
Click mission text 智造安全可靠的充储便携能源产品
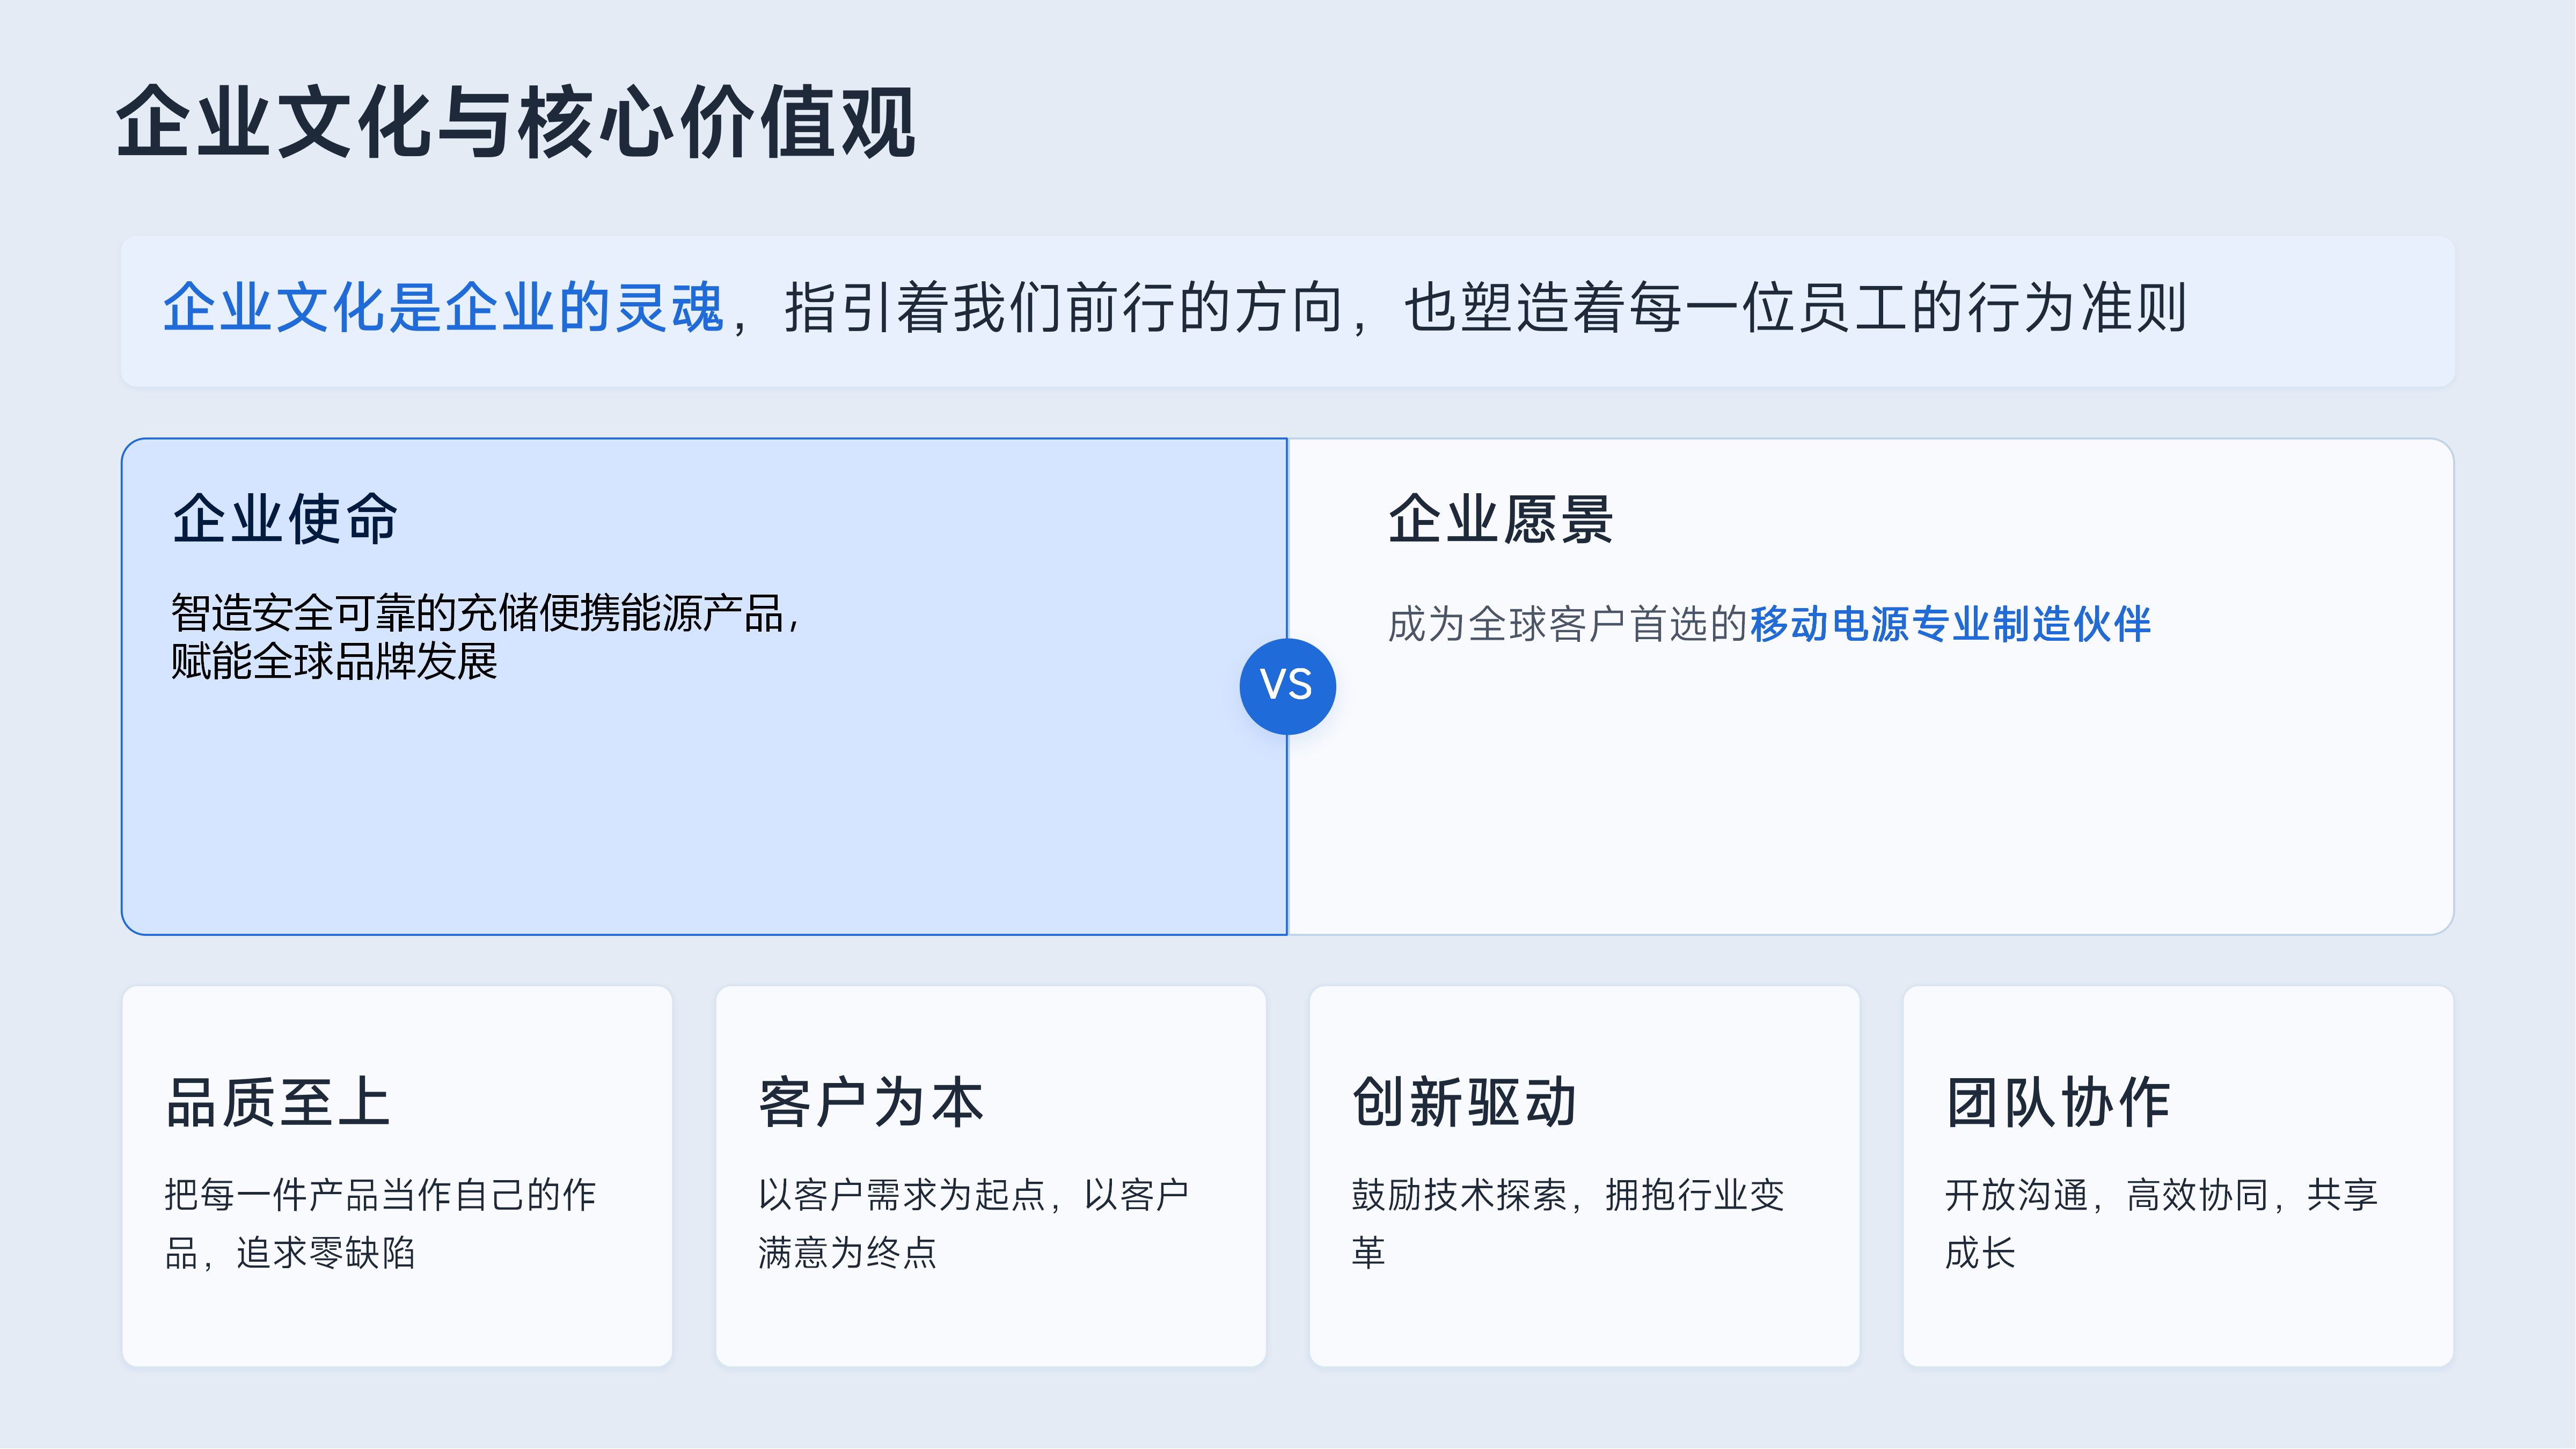[x=477, y=613]
